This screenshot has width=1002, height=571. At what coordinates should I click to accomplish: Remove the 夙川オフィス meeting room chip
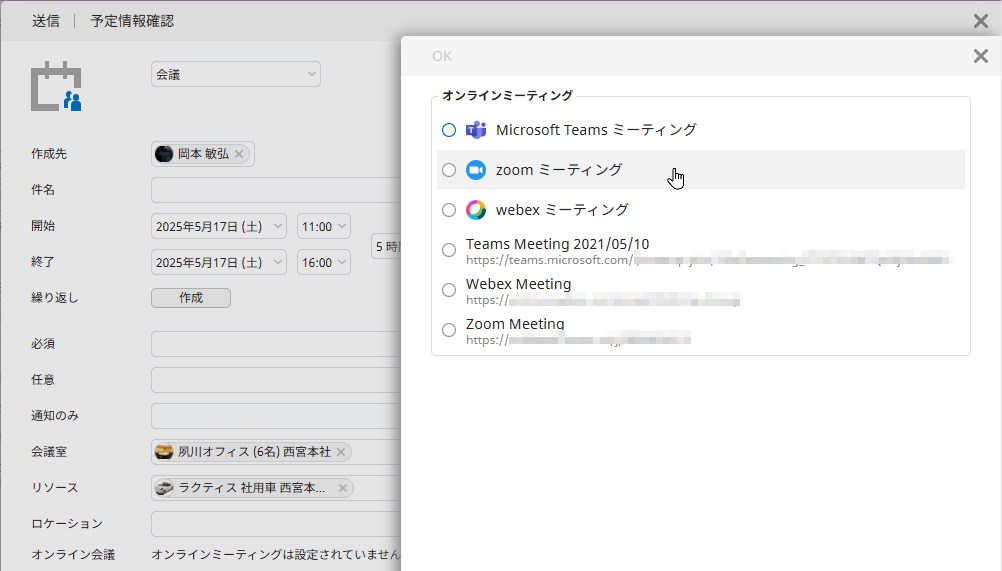point(341,452)
